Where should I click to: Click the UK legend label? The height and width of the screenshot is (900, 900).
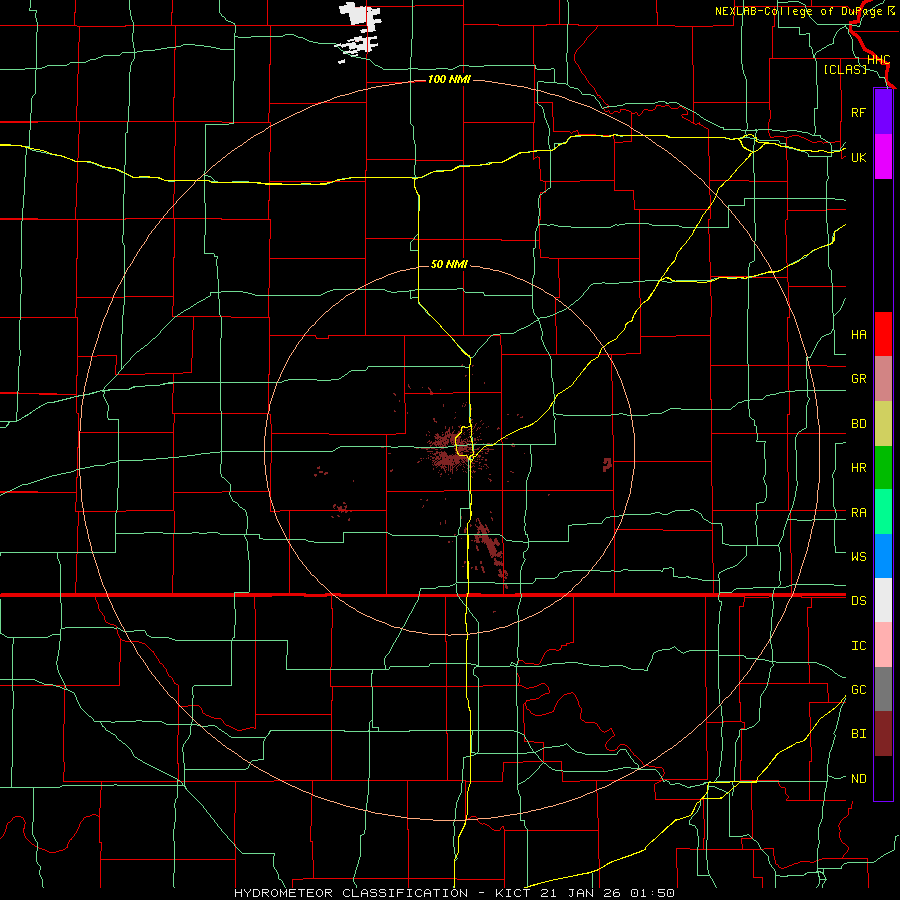tap(859, 157)
